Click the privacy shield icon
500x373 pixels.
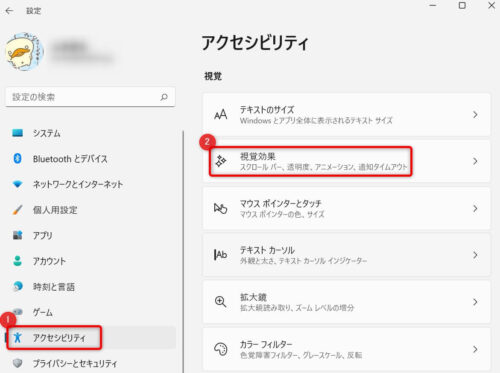(x=17, y=363)
